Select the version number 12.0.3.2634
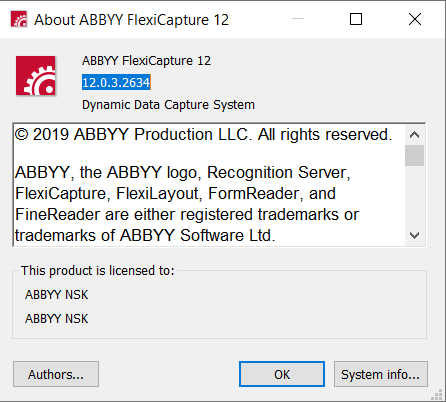The image size is (446, 402). pos(116,82)
